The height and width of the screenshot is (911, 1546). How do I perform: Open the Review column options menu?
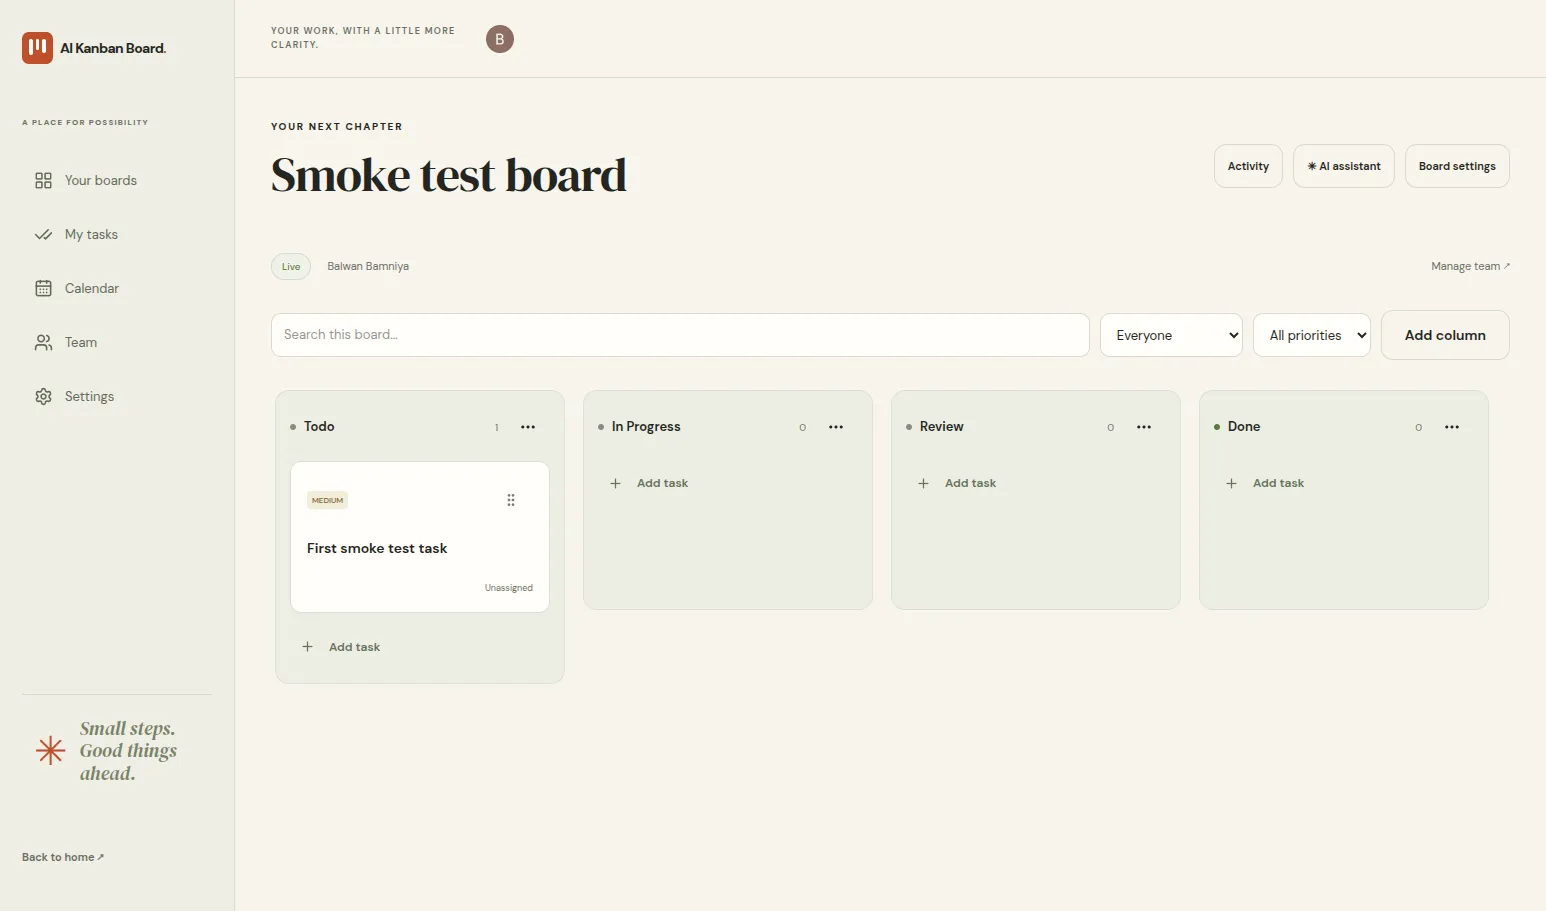tap(1144, 427)
